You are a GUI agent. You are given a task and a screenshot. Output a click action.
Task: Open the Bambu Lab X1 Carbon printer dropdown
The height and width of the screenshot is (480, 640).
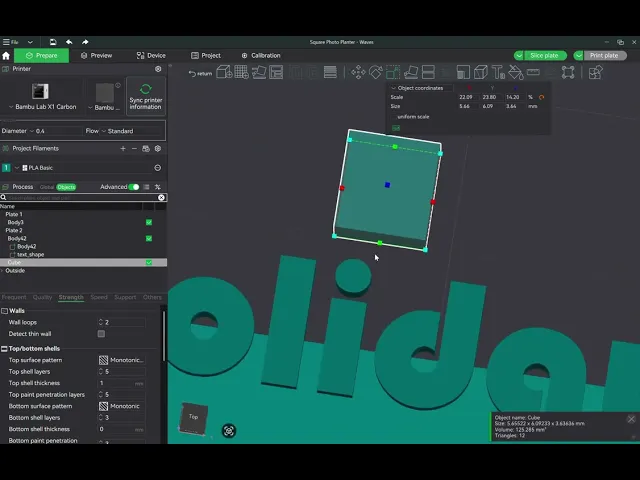(43, 107)
